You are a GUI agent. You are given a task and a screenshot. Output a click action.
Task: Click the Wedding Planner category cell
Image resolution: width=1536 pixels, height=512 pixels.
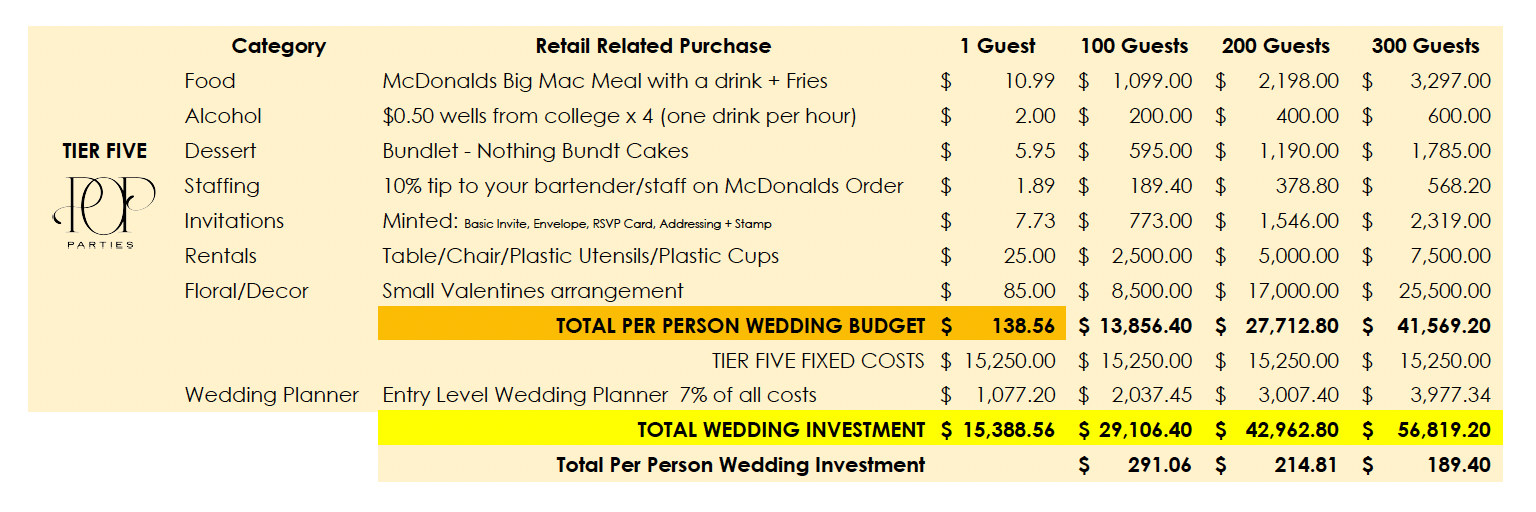pos(271,395)
